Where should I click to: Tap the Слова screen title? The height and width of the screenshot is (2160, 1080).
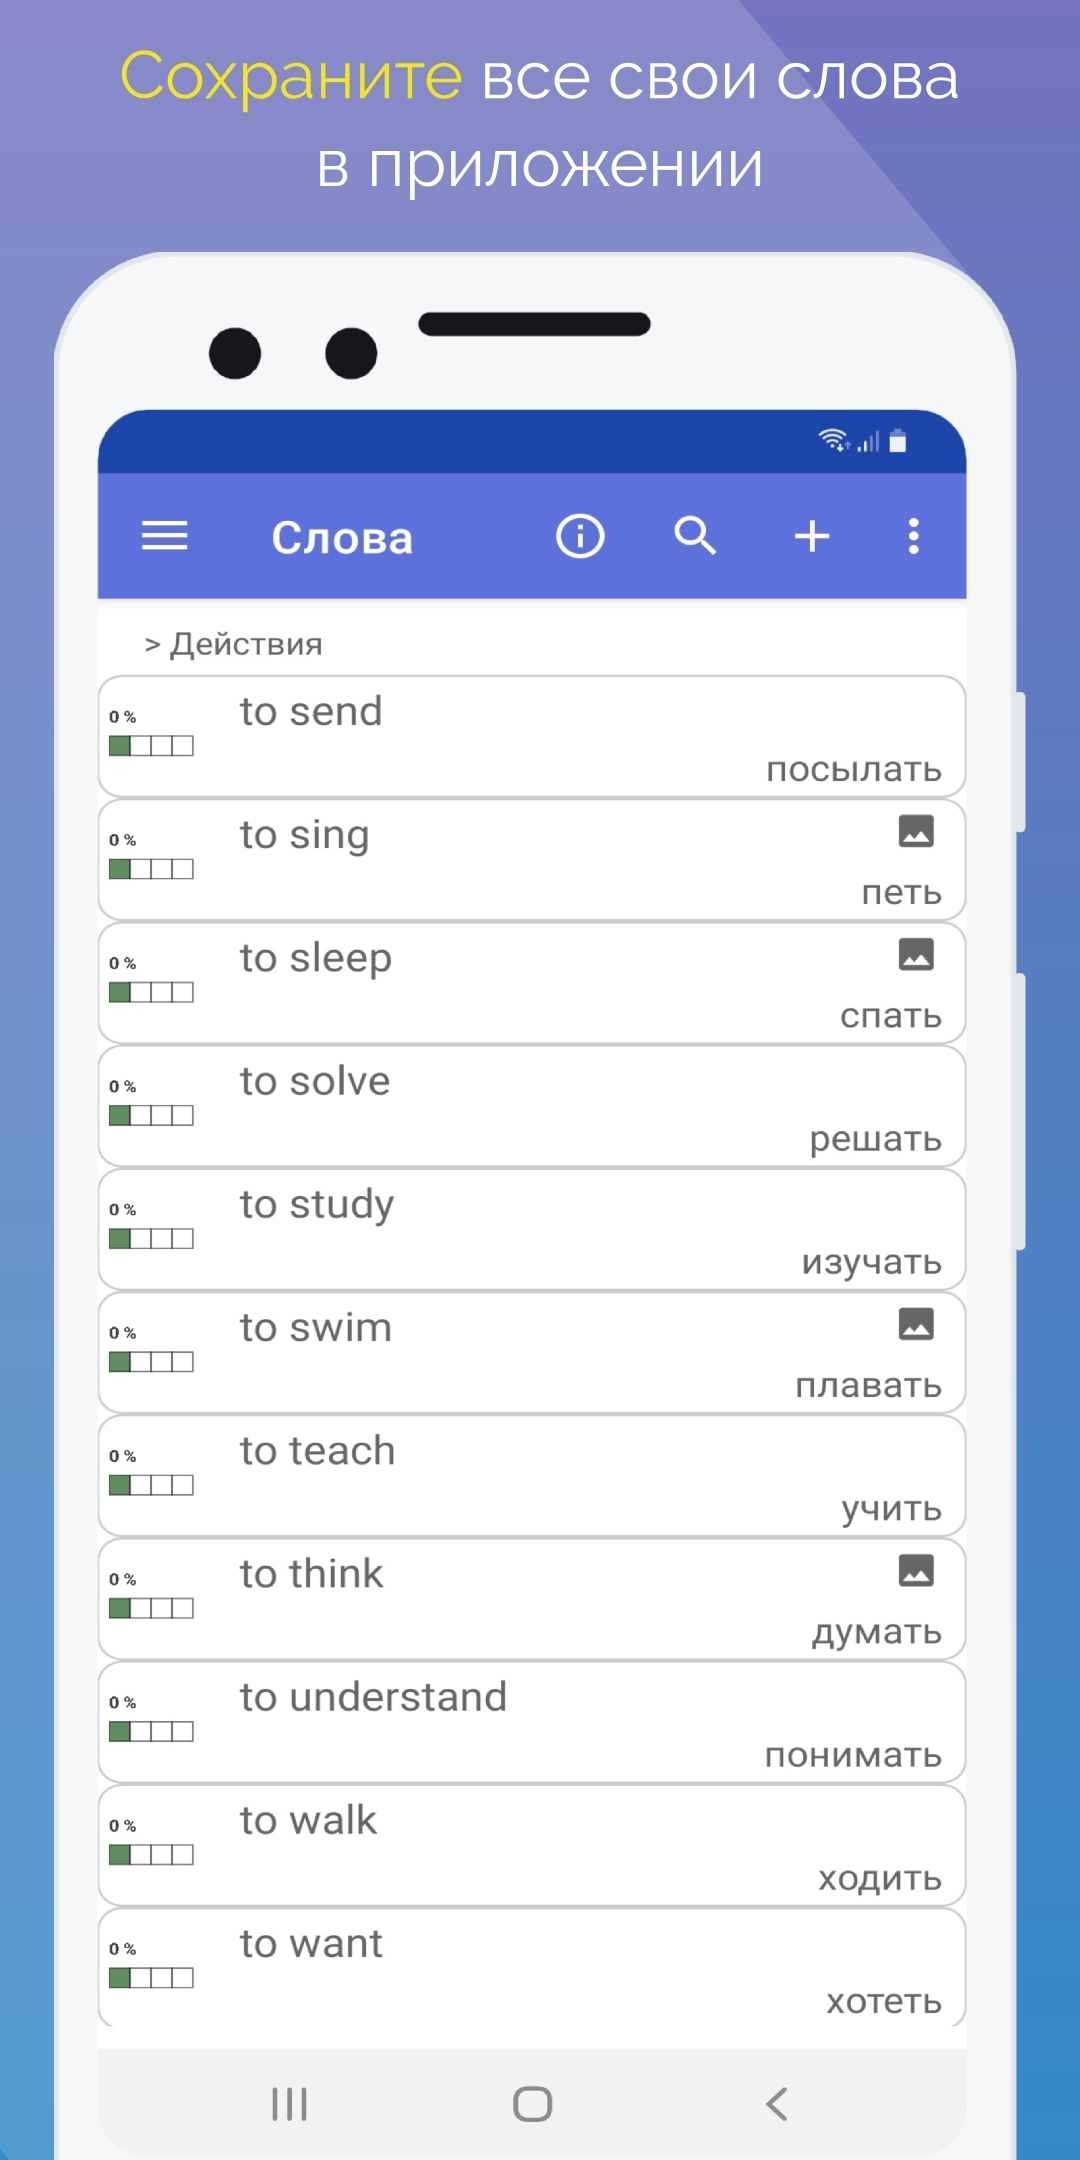pyautogui.click(x=342, y=538)
